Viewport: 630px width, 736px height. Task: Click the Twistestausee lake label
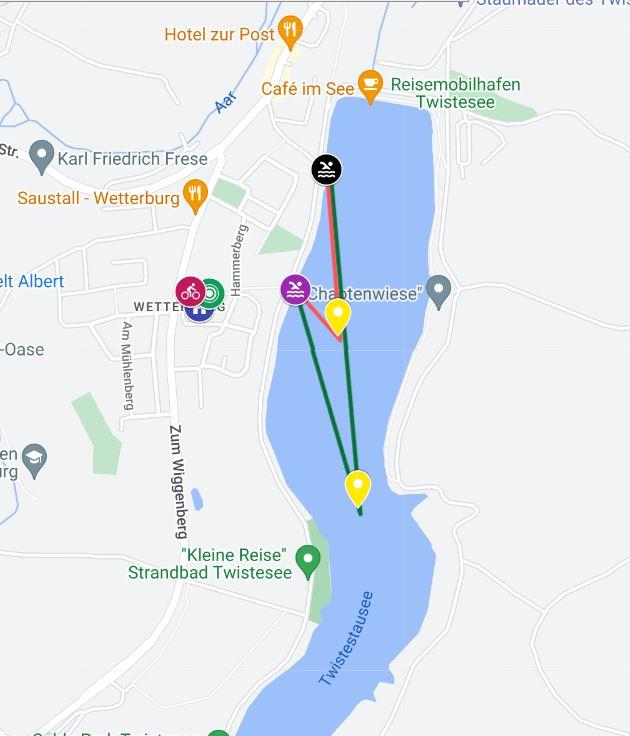[x=346, y=638]
